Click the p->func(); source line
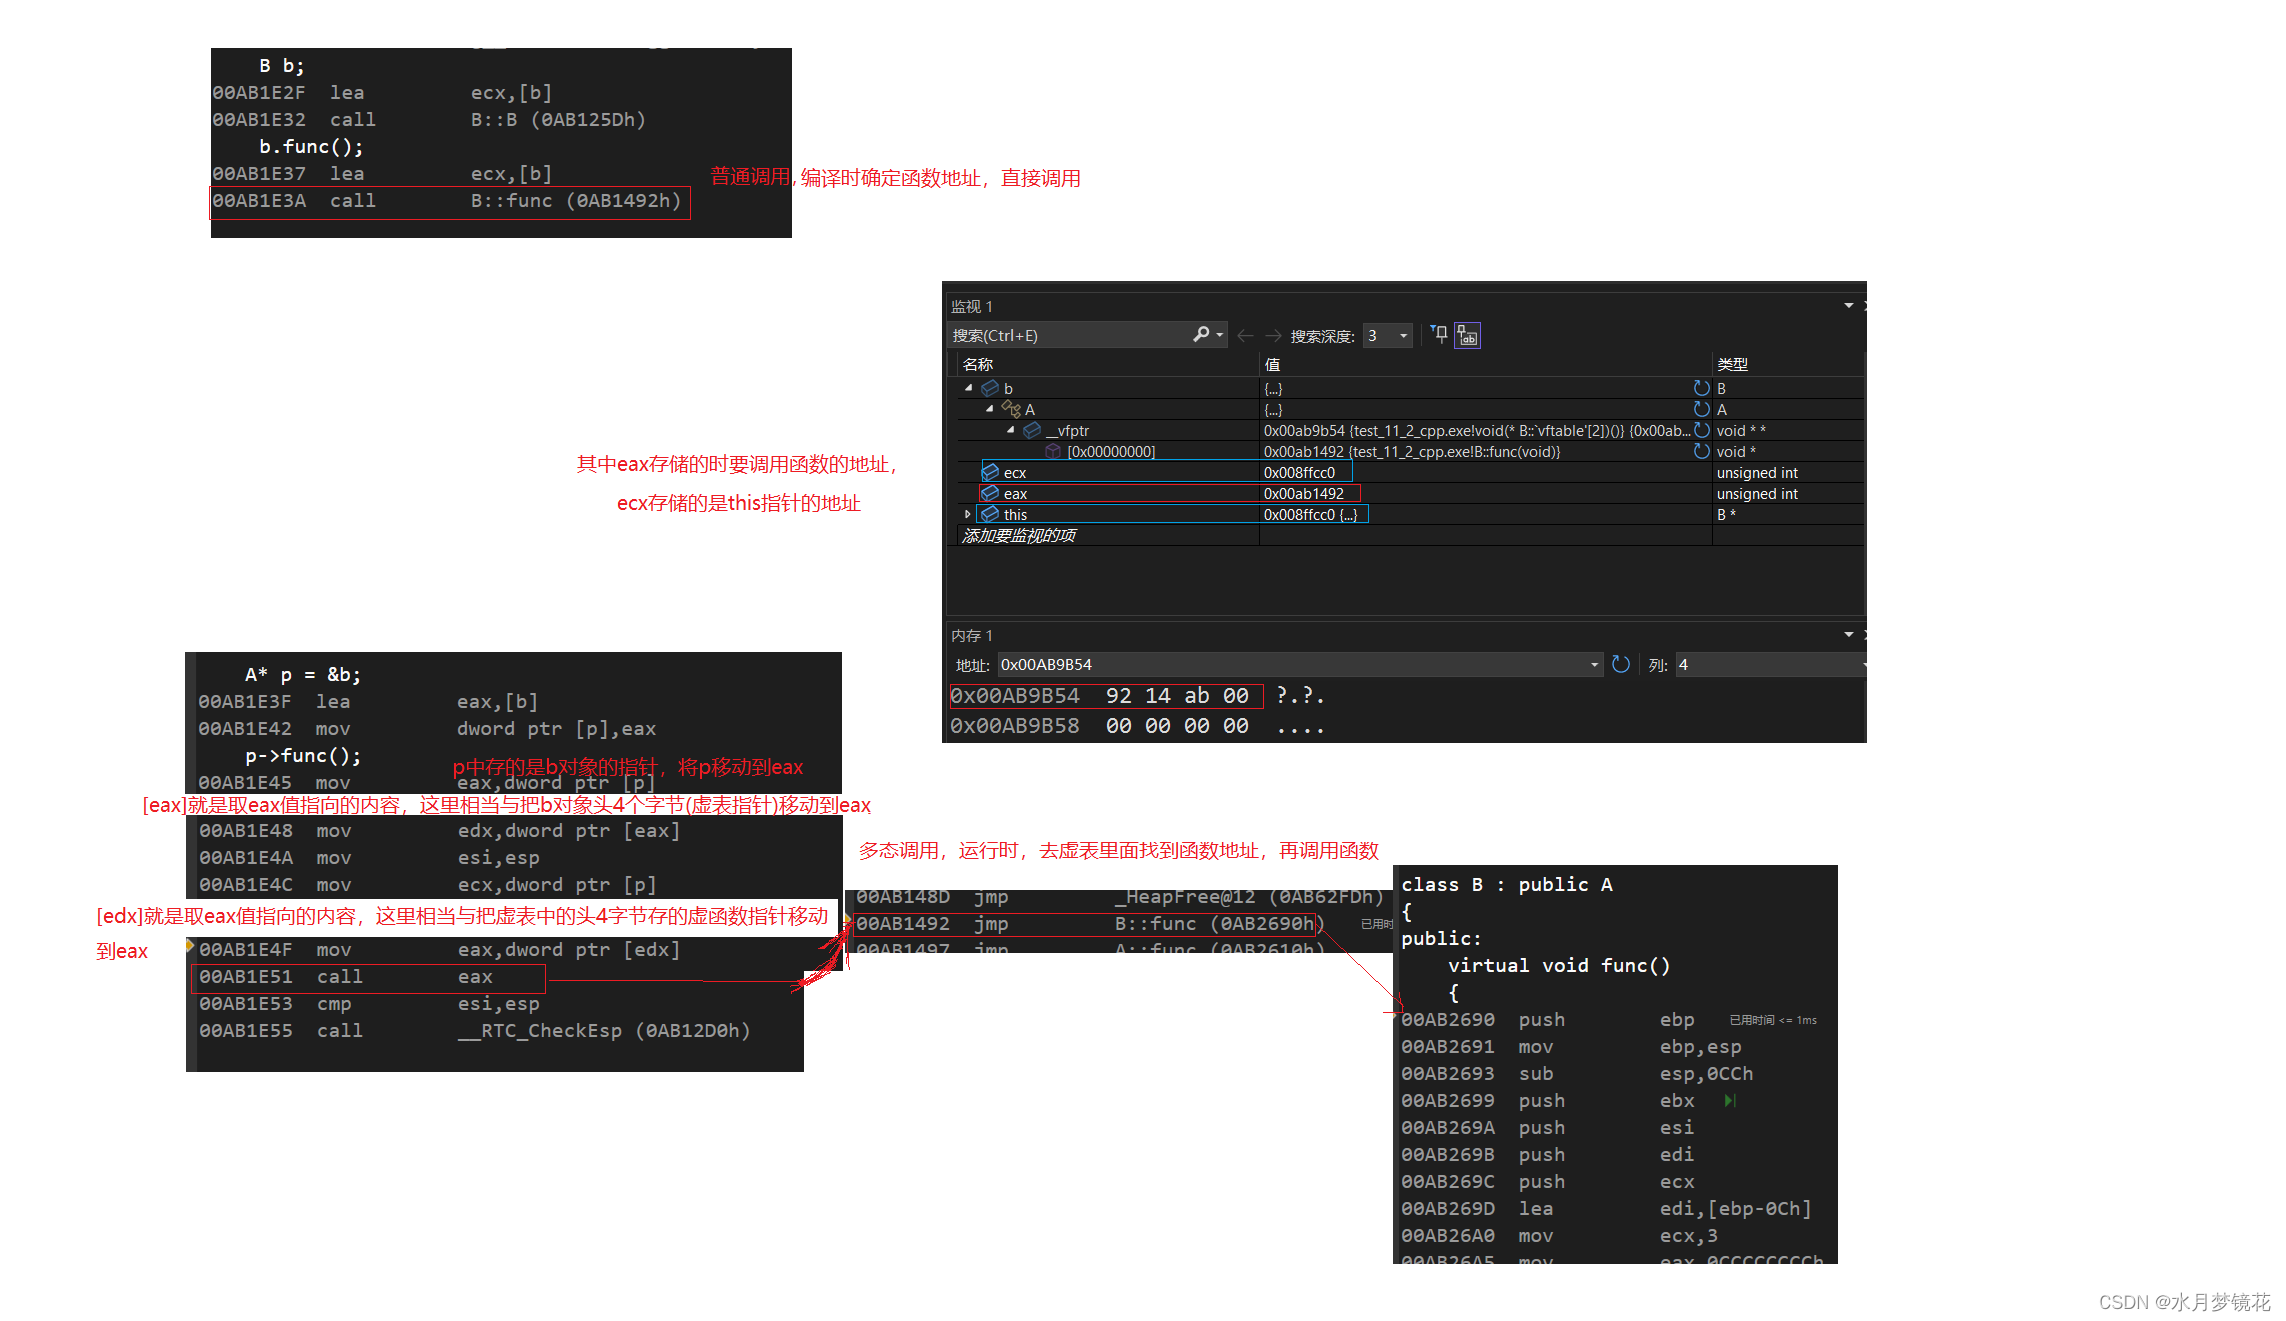The image size is (2286, 1321). (303, 756)
